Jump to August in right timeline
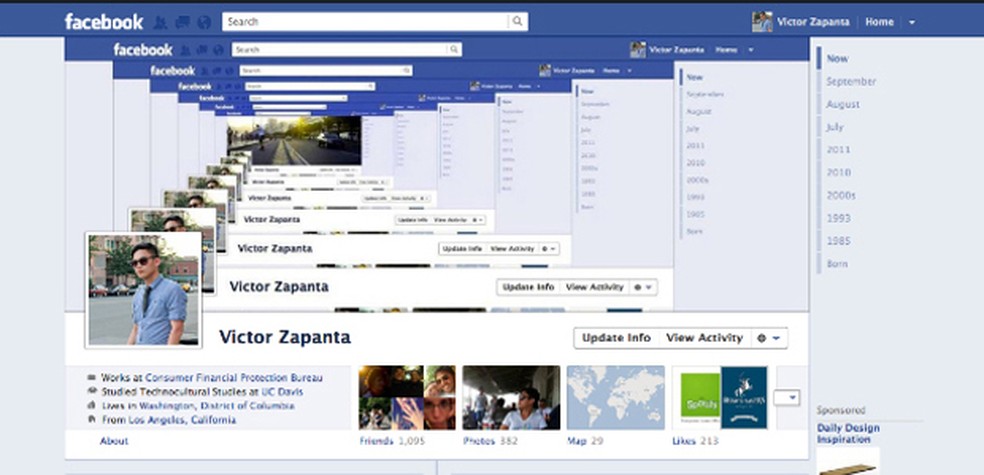 coord(843,104)
